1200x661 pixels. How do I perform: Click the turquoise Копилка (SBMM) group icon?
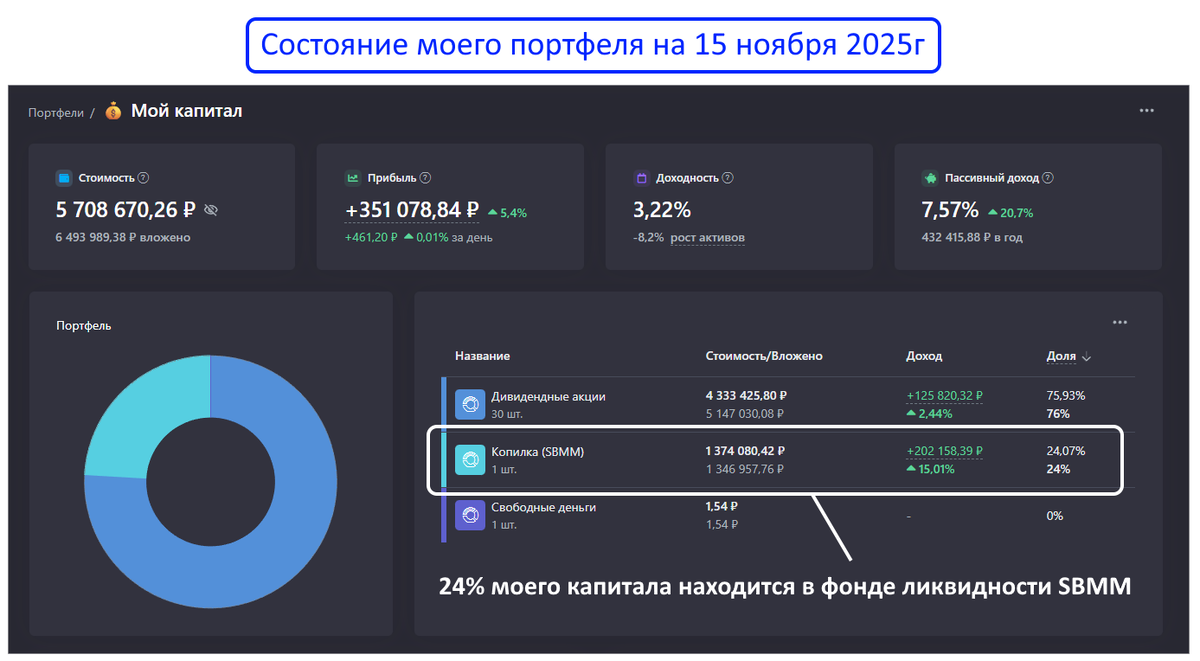(x=470, y=459)
